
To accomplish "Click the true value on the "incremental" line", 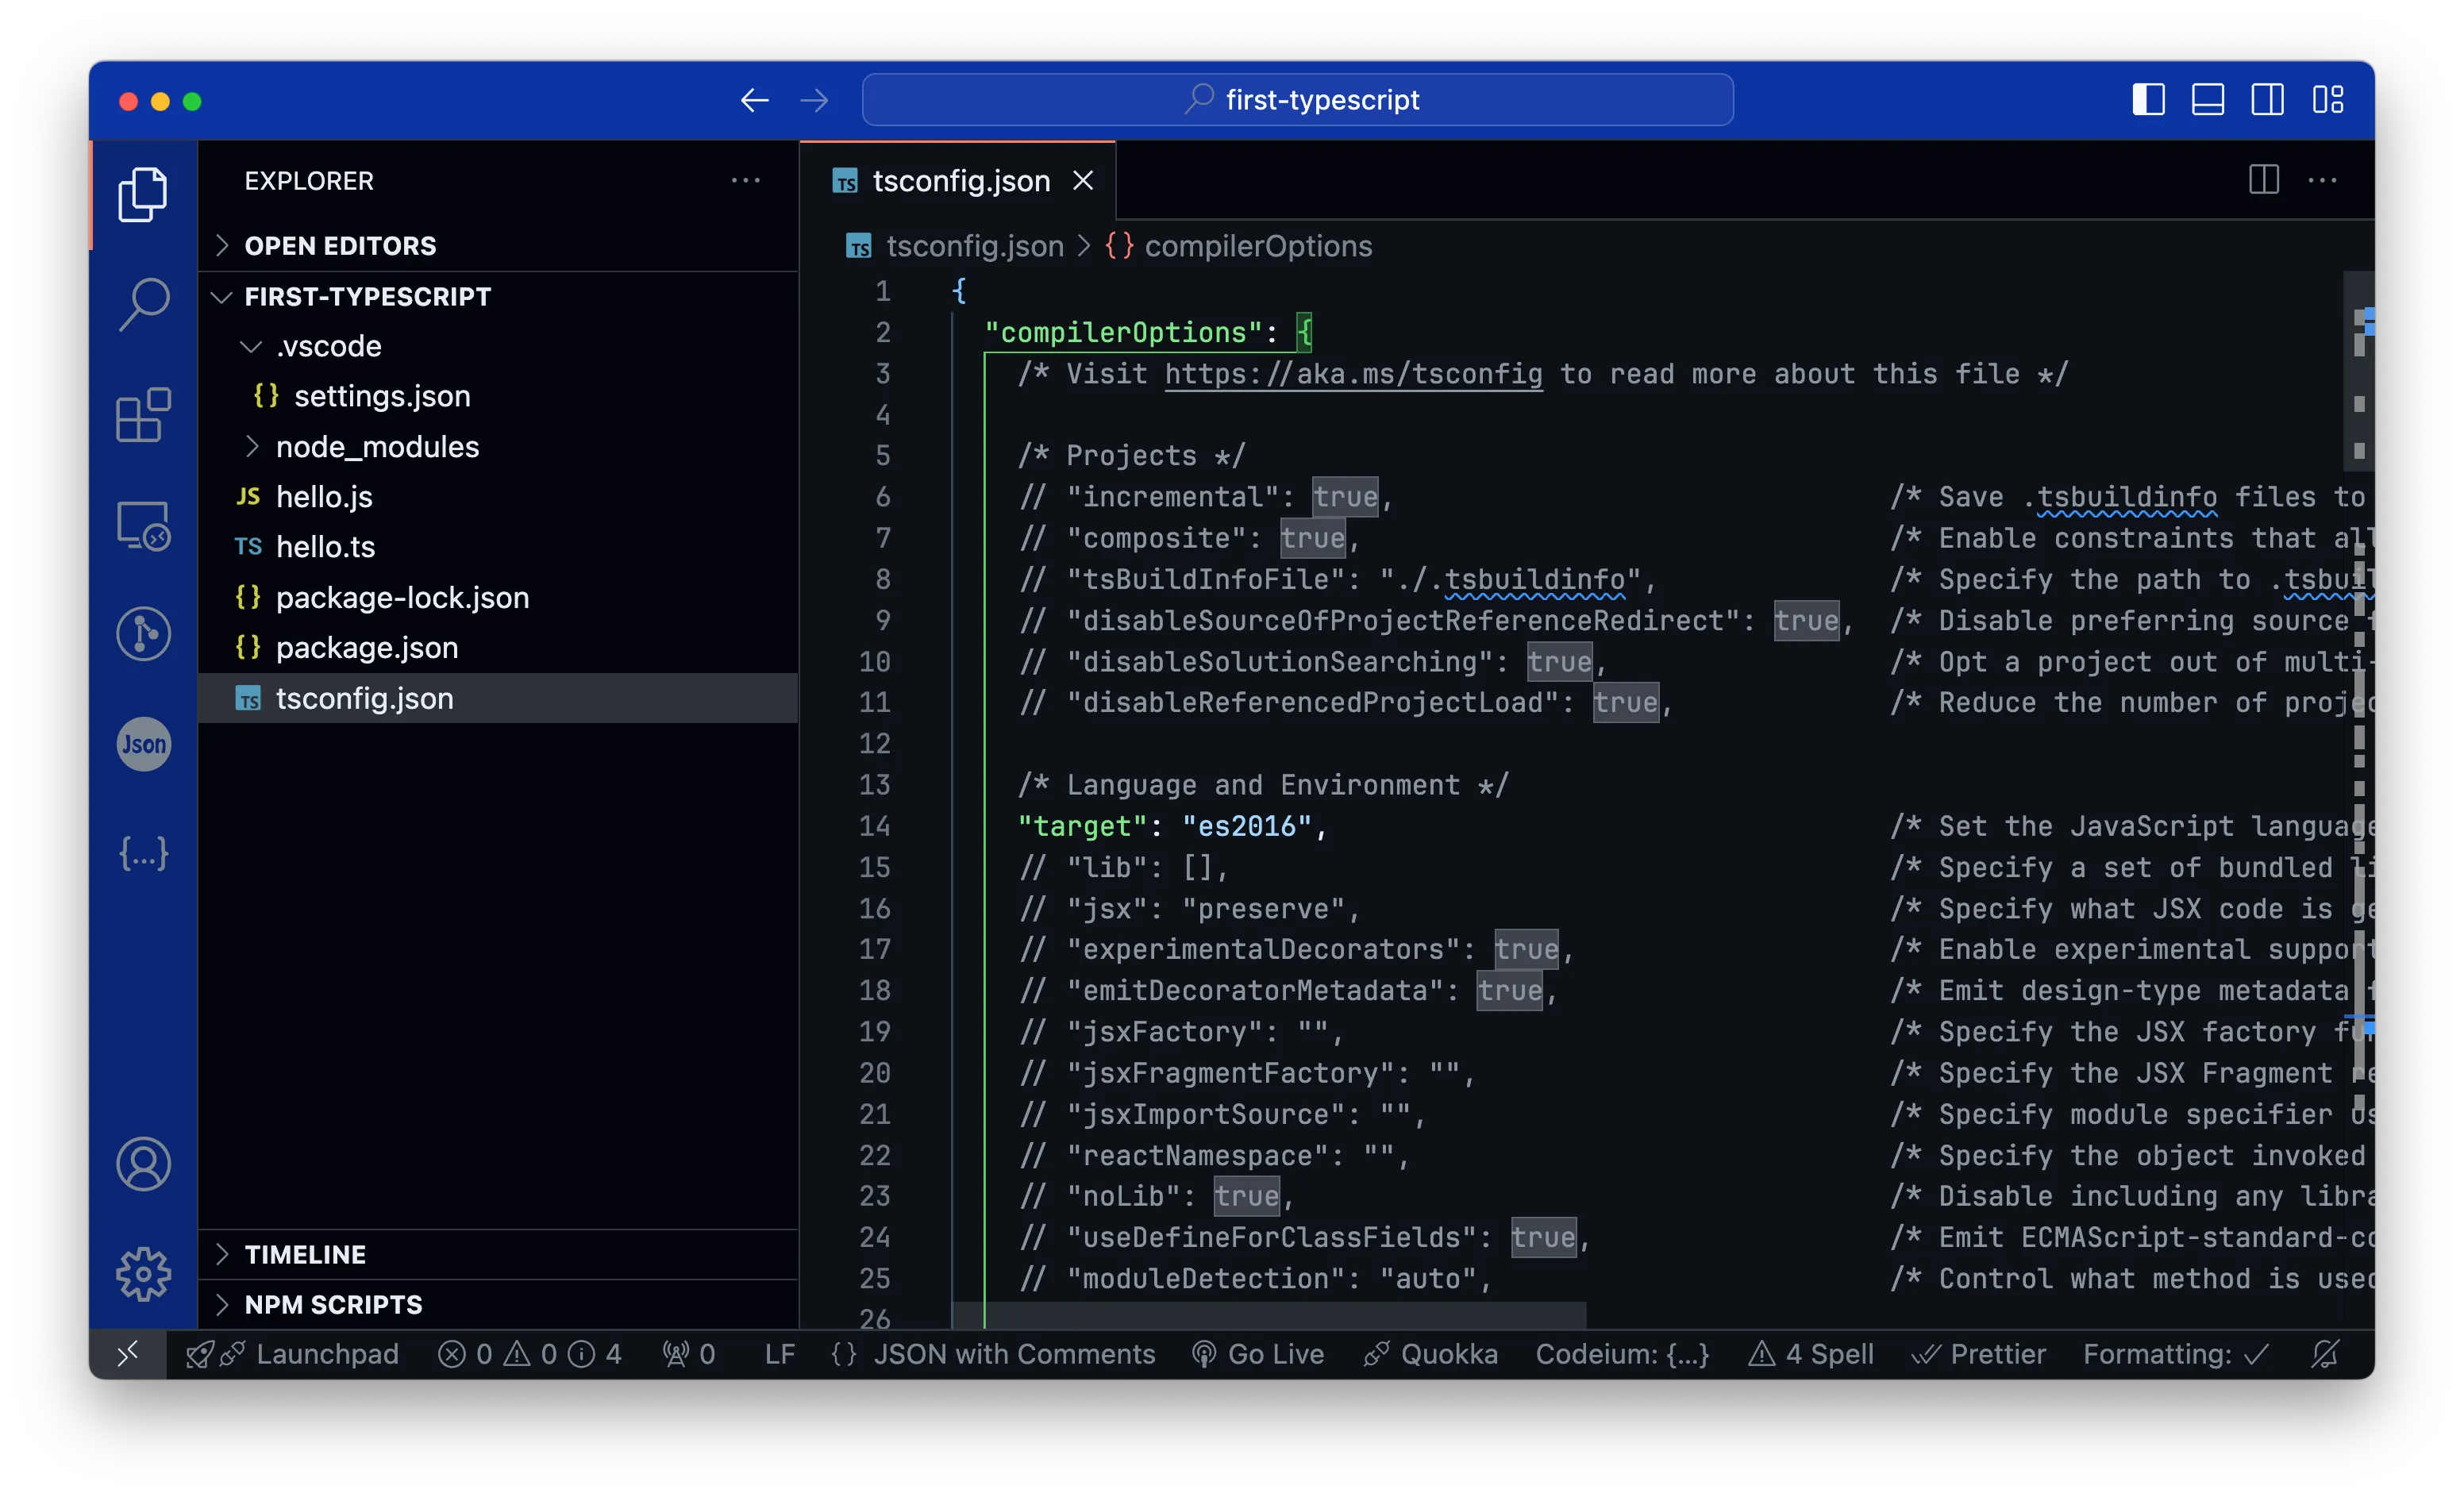I will [x=1345, y=497].
